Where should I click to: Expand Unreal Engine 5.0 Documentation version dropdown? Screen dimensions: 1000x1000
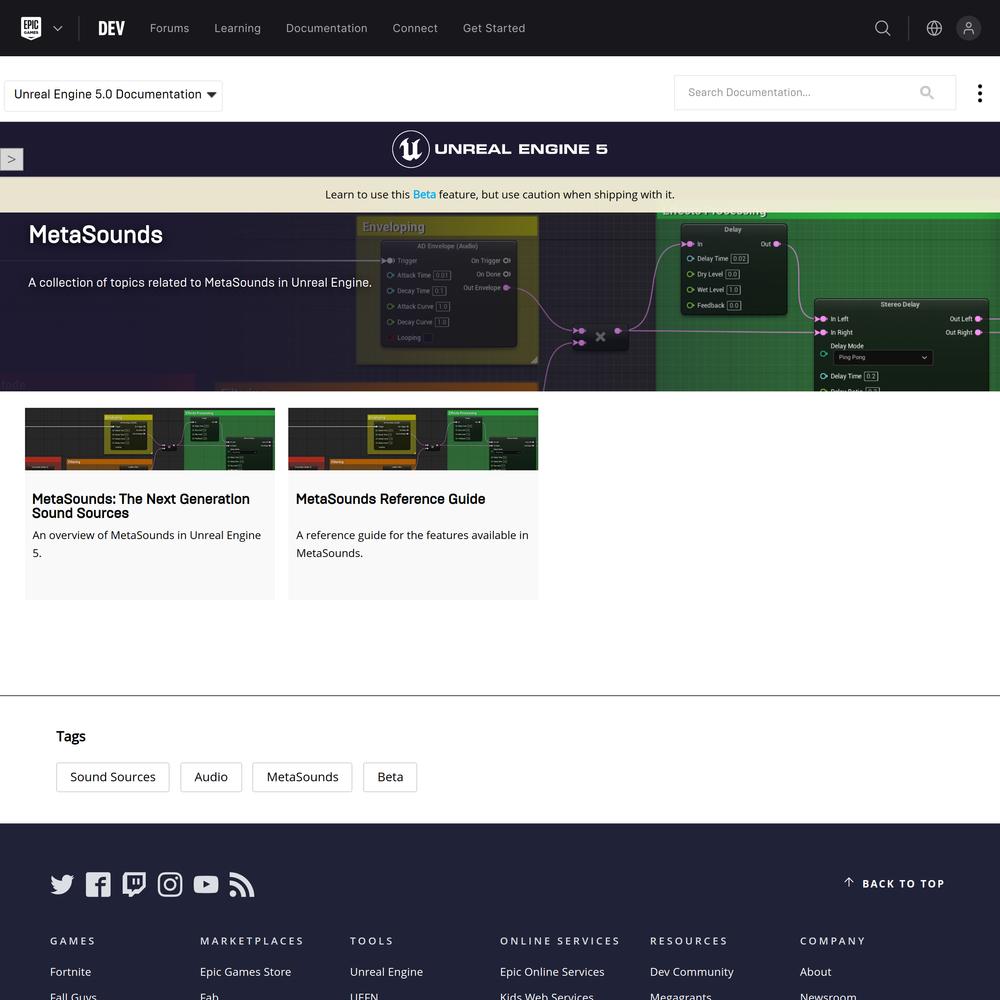pos(114,95)
